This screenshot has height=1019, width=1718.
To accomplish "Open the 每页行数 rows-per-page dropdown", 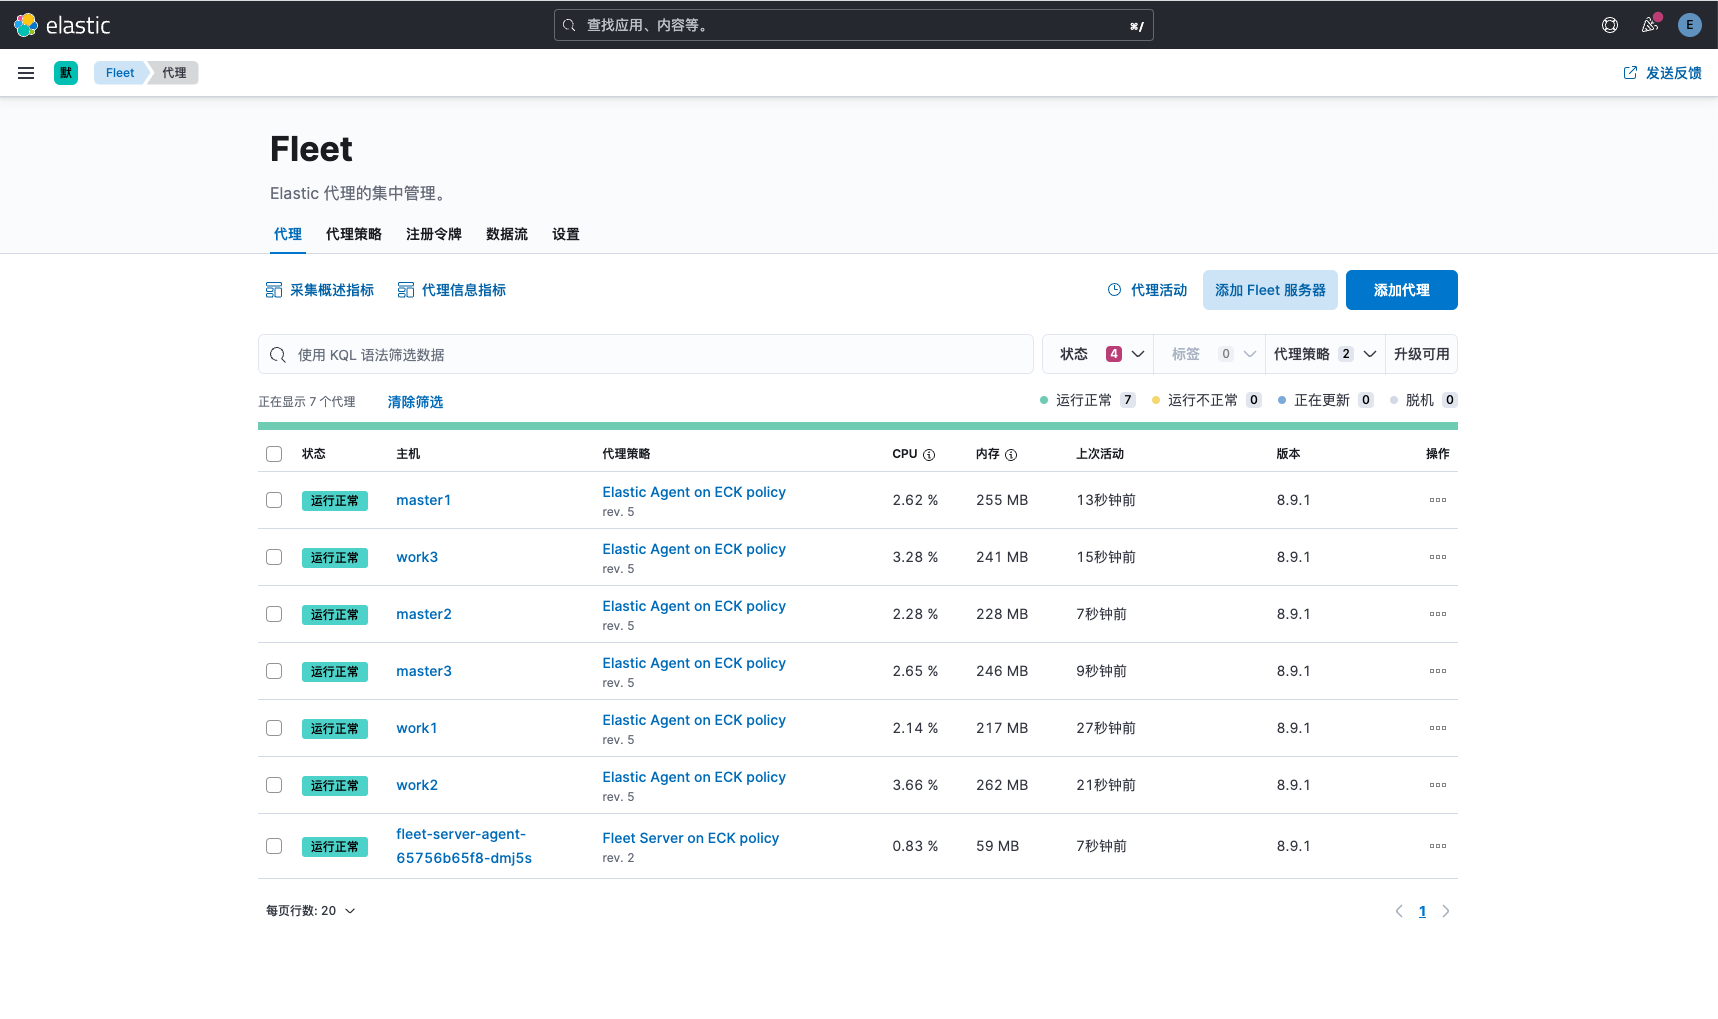I will pos(311,911).
